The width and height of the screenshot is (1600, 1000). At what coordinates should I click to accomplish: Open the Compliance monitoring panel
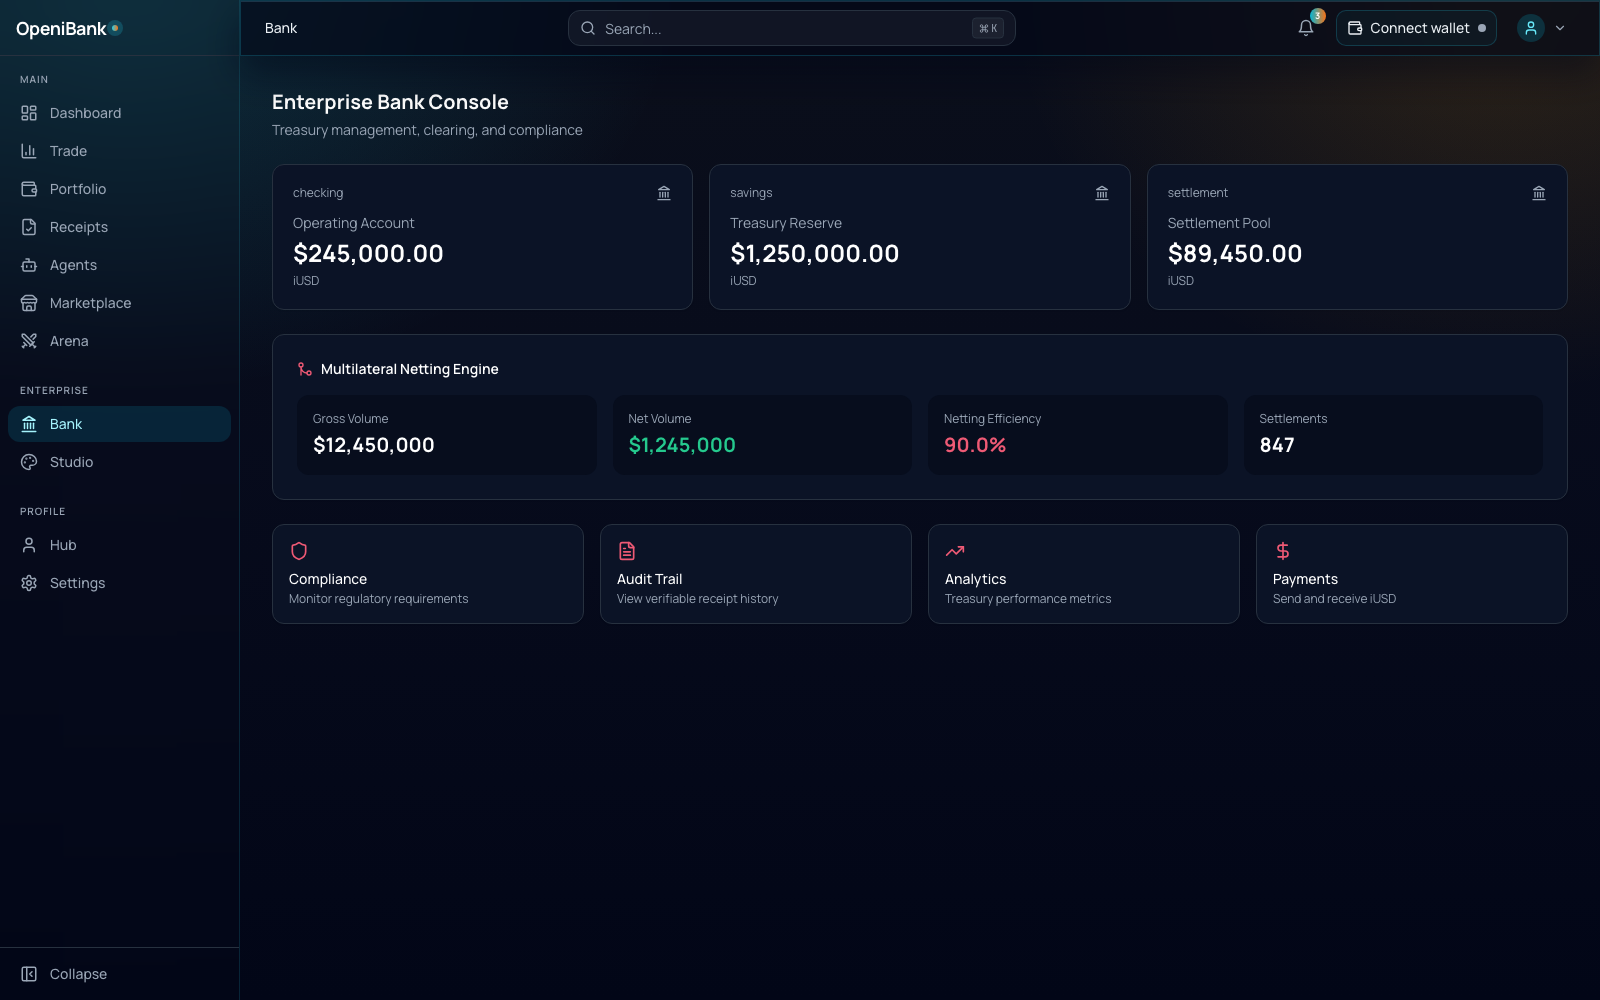427,574
